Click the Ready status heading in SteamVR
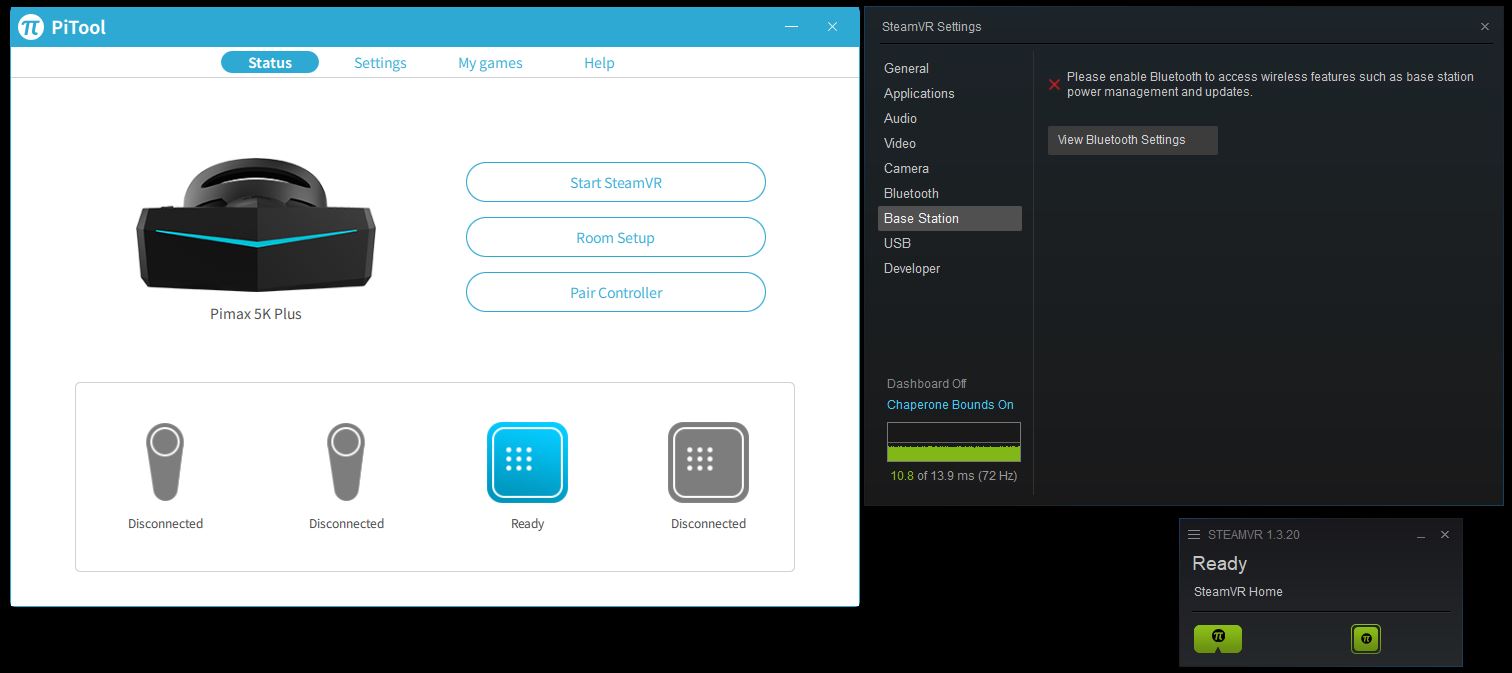 click(x=1220, y=564)
